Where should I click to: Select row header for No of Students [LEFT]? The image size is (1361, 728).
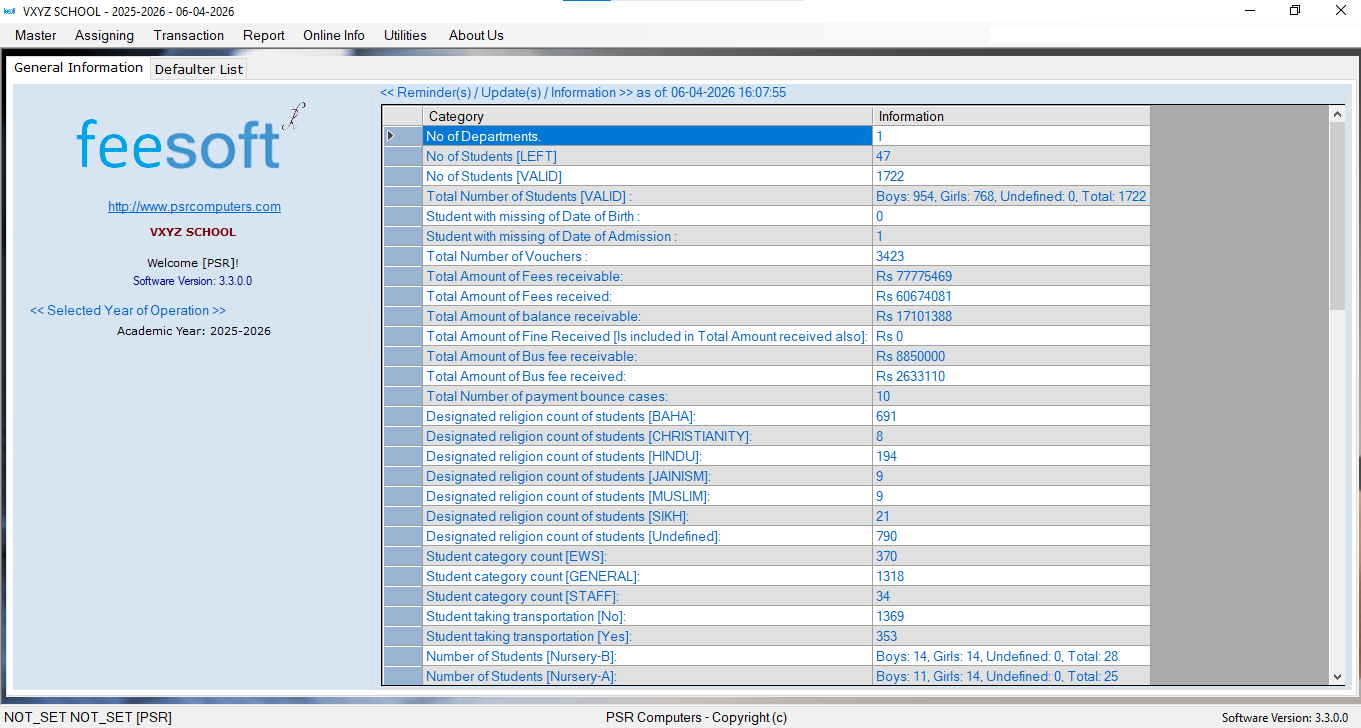(x=402, y=156)
